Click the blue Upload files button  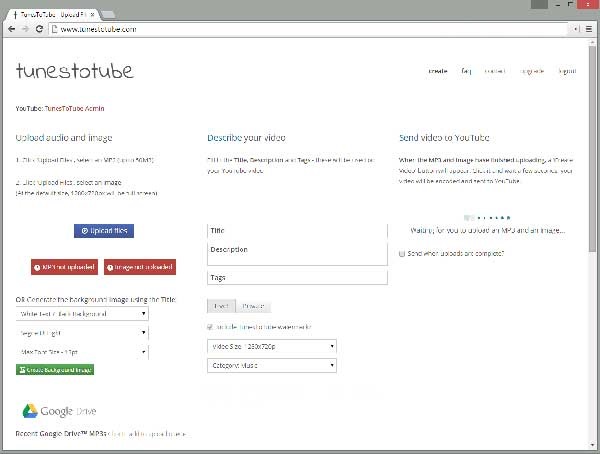[x=104, y=231]
